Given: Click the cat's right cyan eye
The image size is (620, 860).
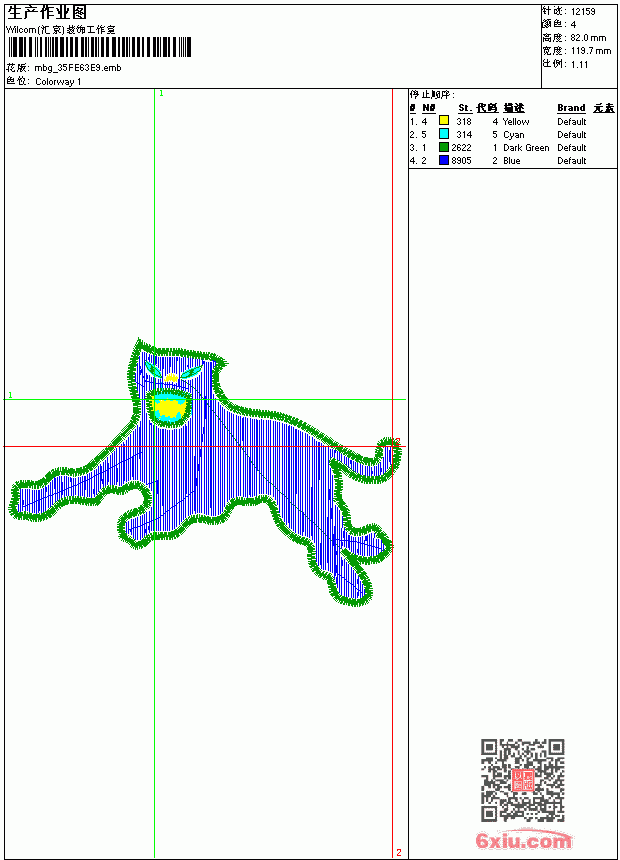Looking at the screenshot, I should coord(191,373).
